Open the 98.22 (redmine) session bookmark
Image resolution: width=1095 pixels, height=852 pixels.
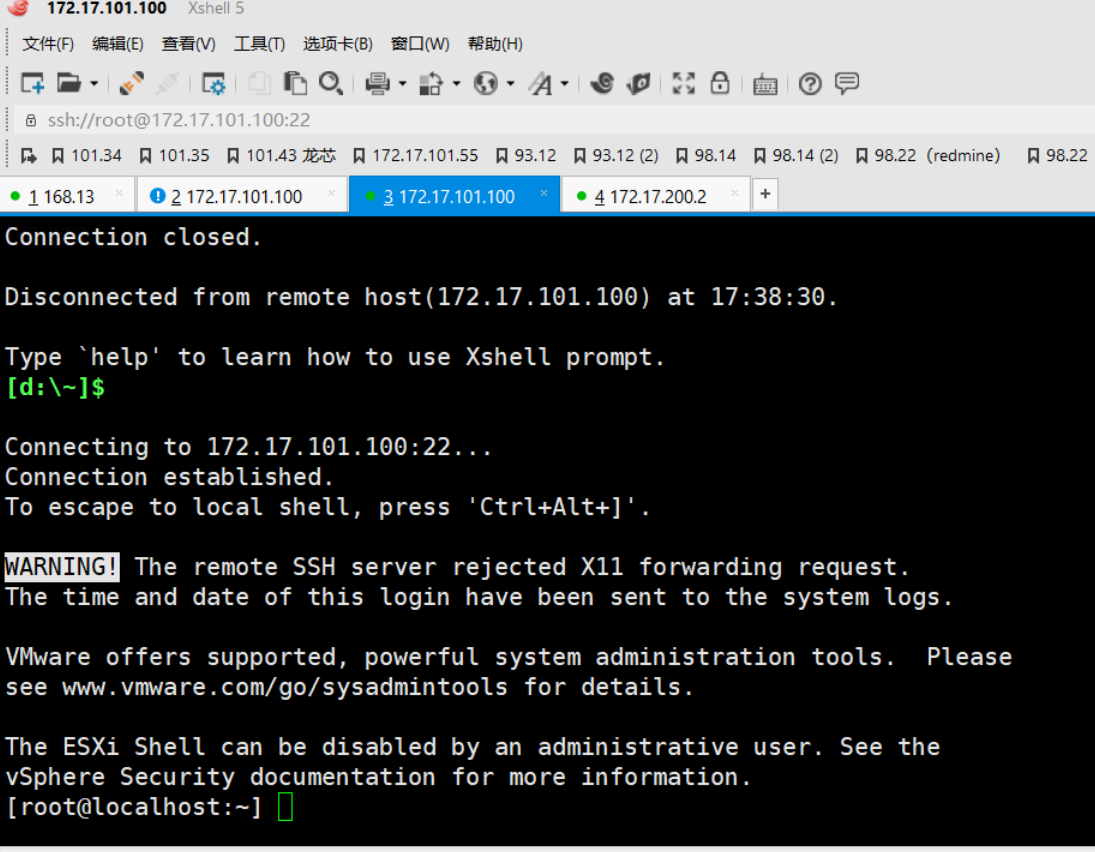pos(928,156)
